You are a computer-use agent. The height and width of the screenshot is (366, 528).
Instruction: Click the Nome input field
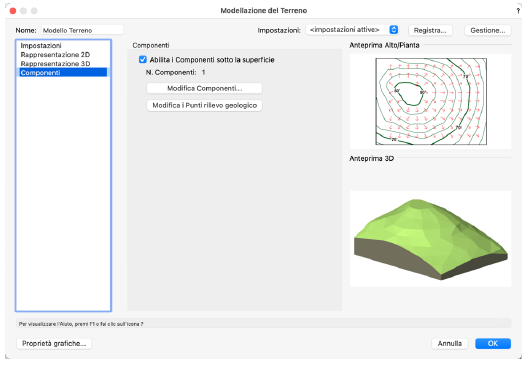click(82, 30)
